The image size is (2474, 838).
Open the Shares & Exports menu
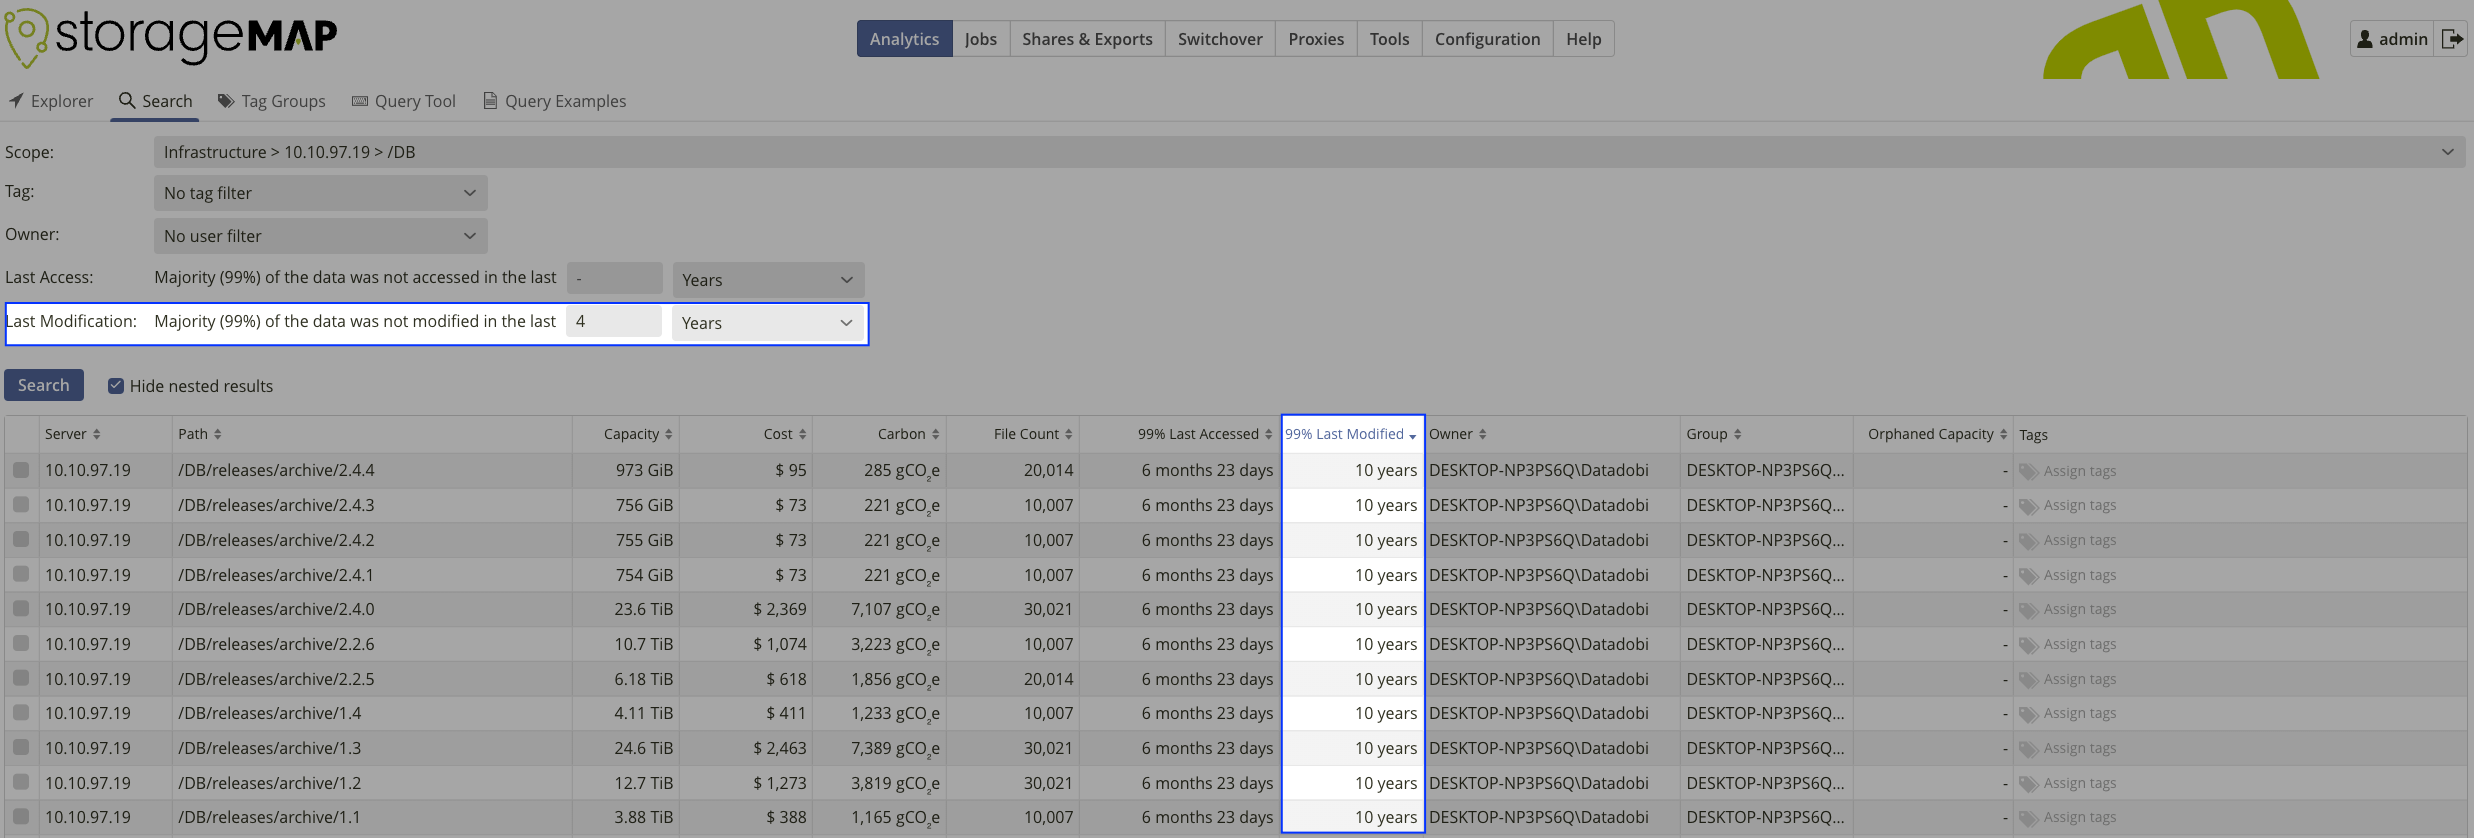click(1086, 39)
